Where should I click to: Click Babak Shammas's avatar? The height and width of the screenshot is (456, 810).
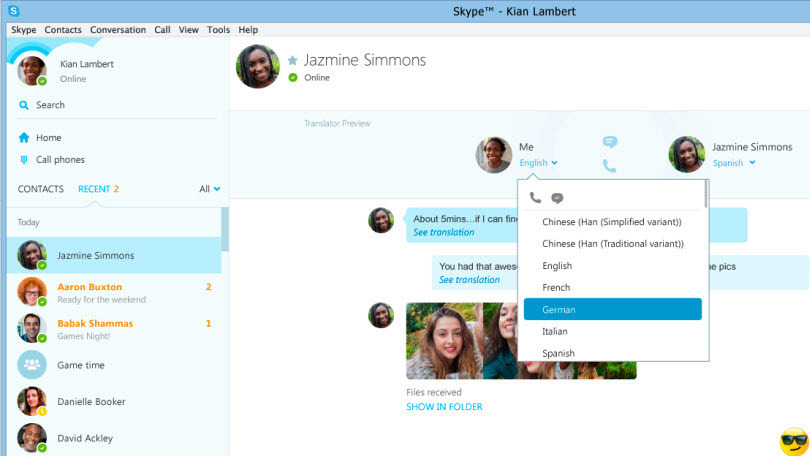32,328
